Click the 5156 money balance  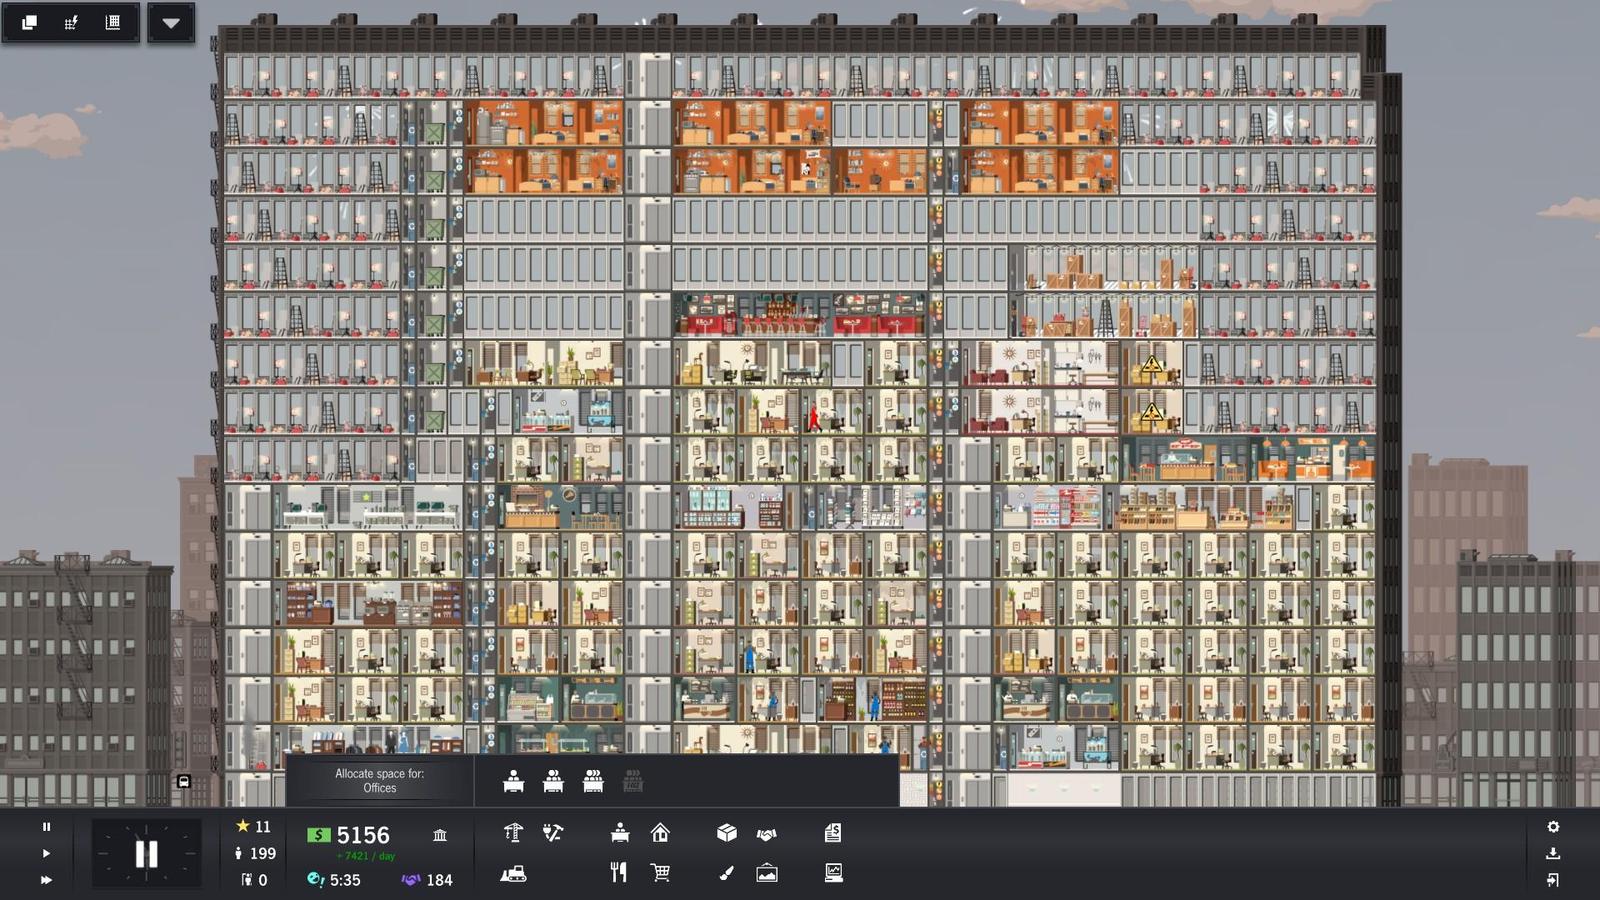363,835
